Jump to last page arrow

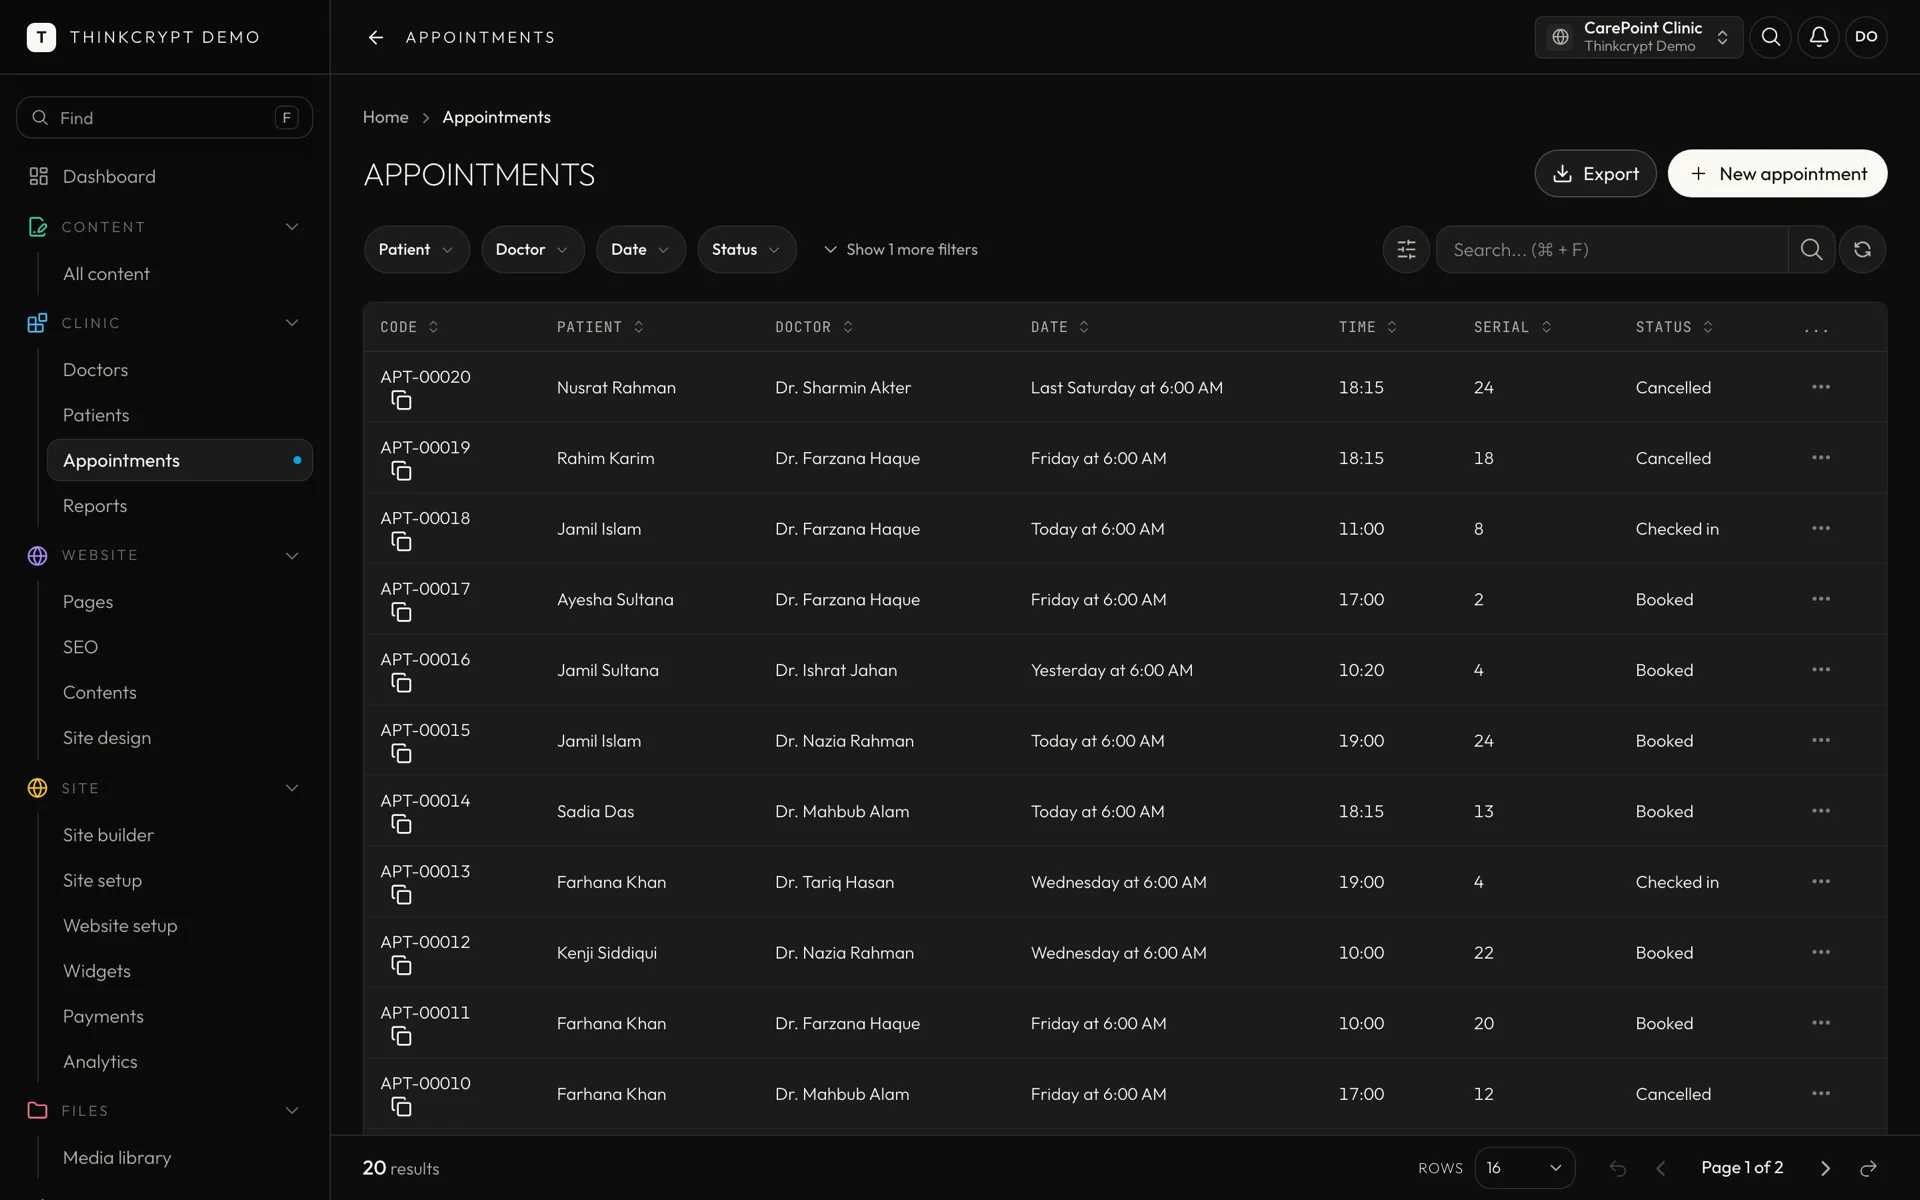(1868, 1168)
